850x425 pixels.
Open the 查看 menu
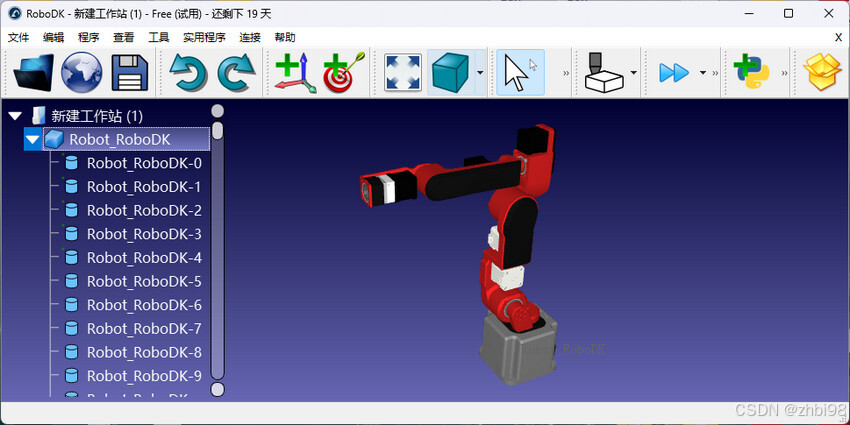[124, 37]
